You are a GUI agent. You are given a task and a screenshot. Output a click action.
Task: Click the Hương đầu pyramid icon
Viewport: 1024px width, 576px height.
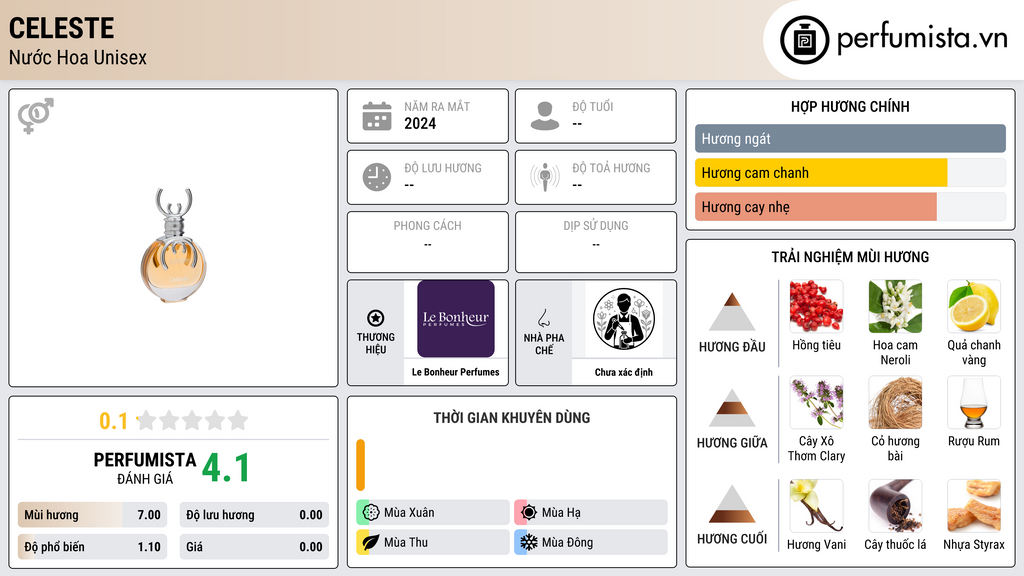[x=732, y=312]
